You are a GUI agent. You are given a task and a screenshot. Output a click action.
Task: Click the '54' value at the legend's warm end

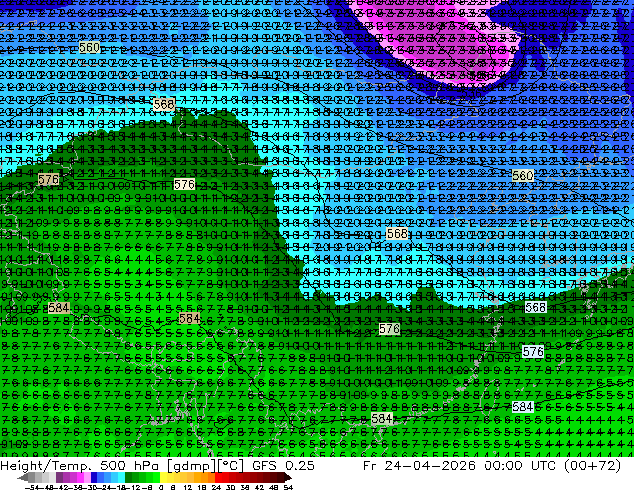[x=287, y=487]
